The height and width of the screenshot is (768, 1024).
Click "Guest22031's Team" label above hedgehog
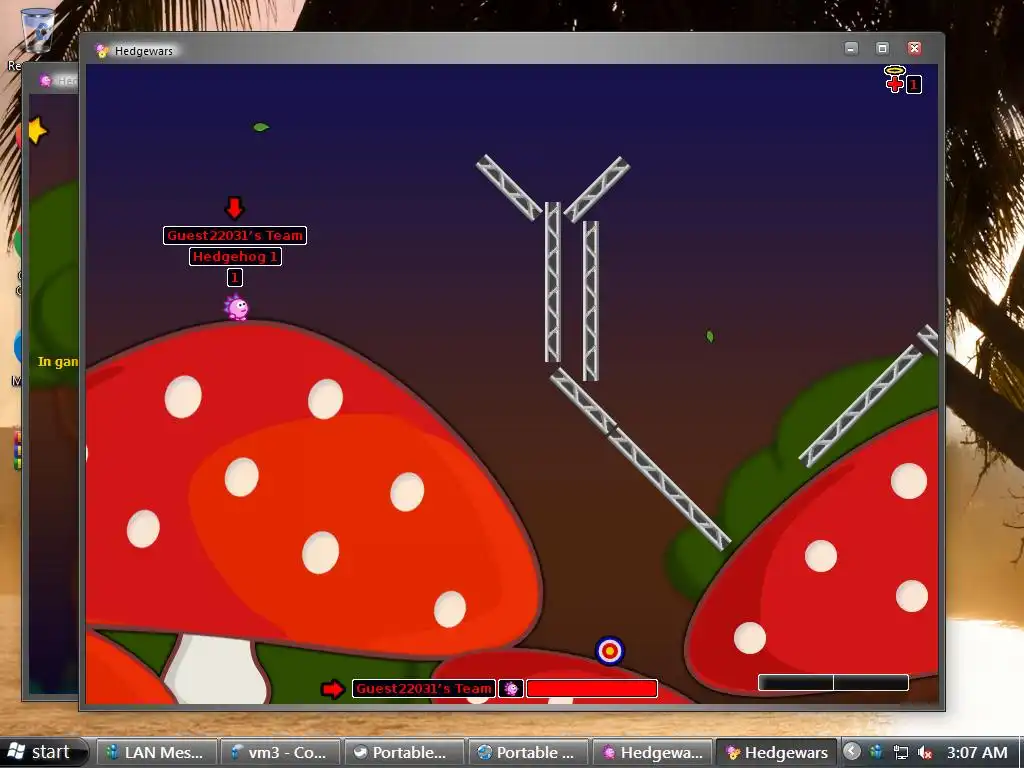point(234,235)
